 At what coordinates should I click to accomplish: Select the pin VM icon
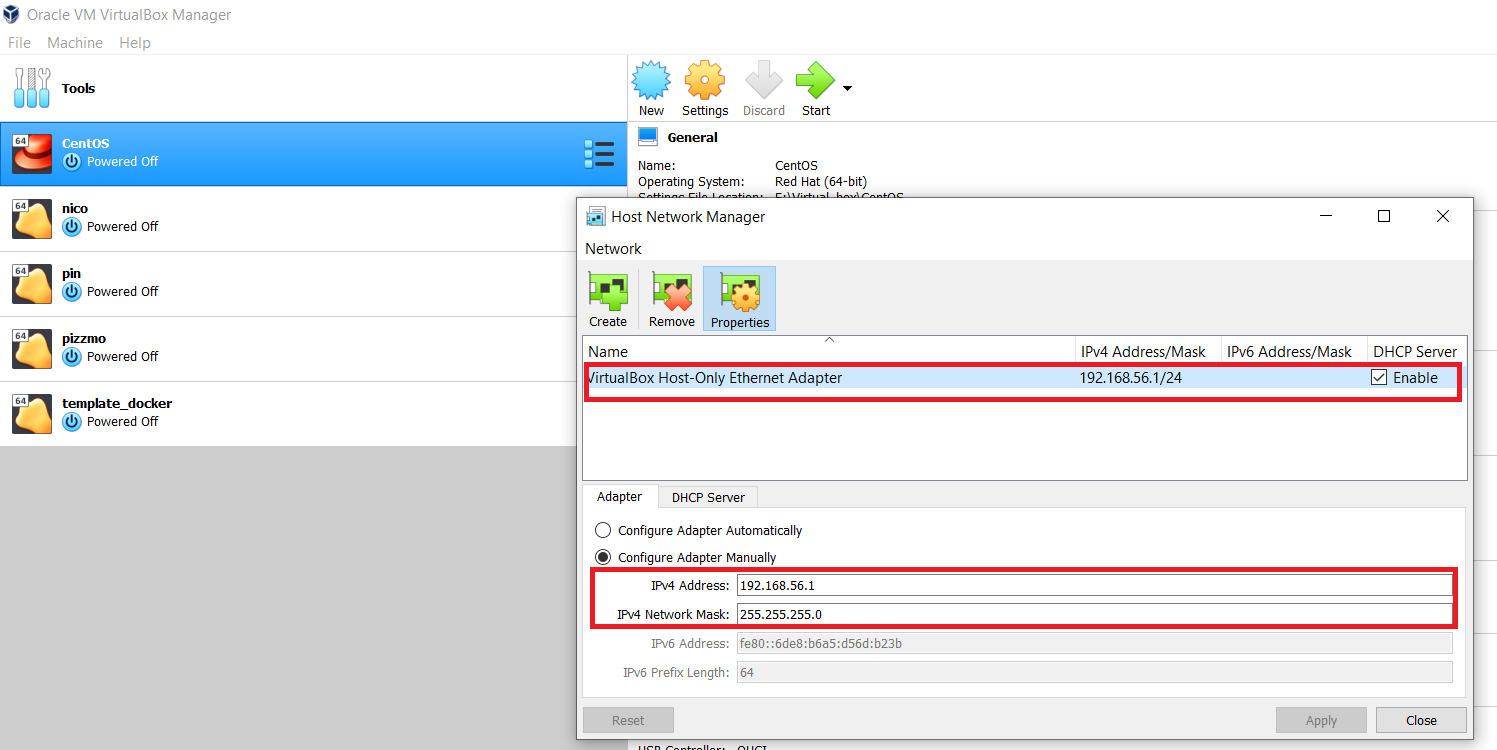coord(32,284)
